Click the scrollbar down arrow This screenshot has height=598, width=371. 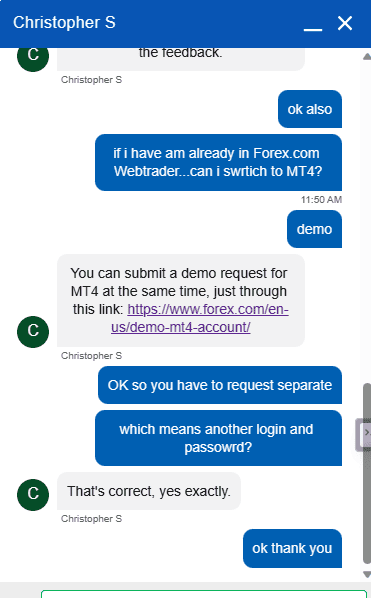tap(367, 574)
